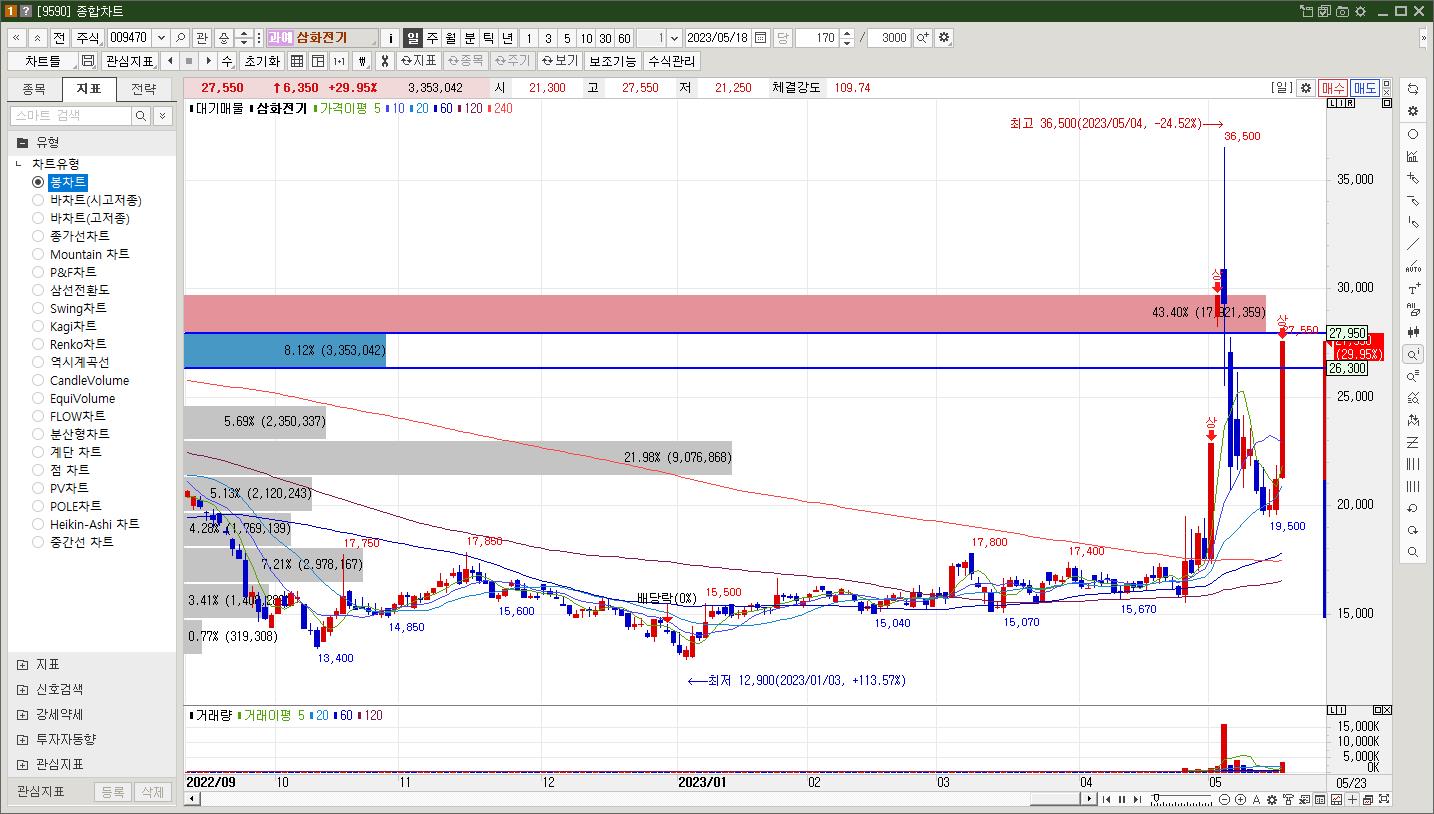Open the gear settings next to [일] label
1434x814 pixels.
point(1305,88)
